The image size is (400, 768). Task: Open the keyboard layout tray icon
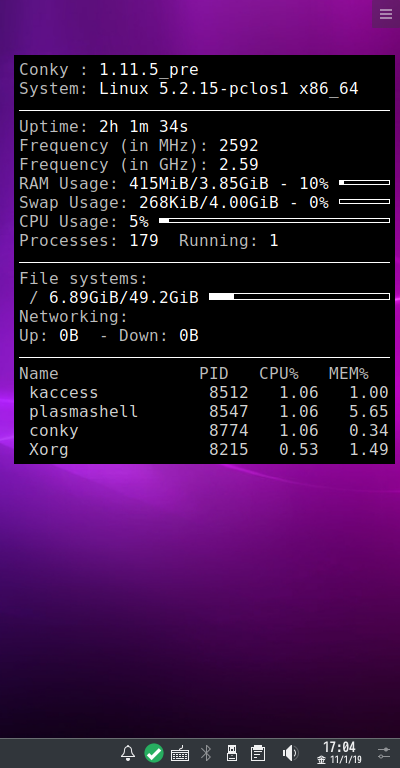[180, 753]
